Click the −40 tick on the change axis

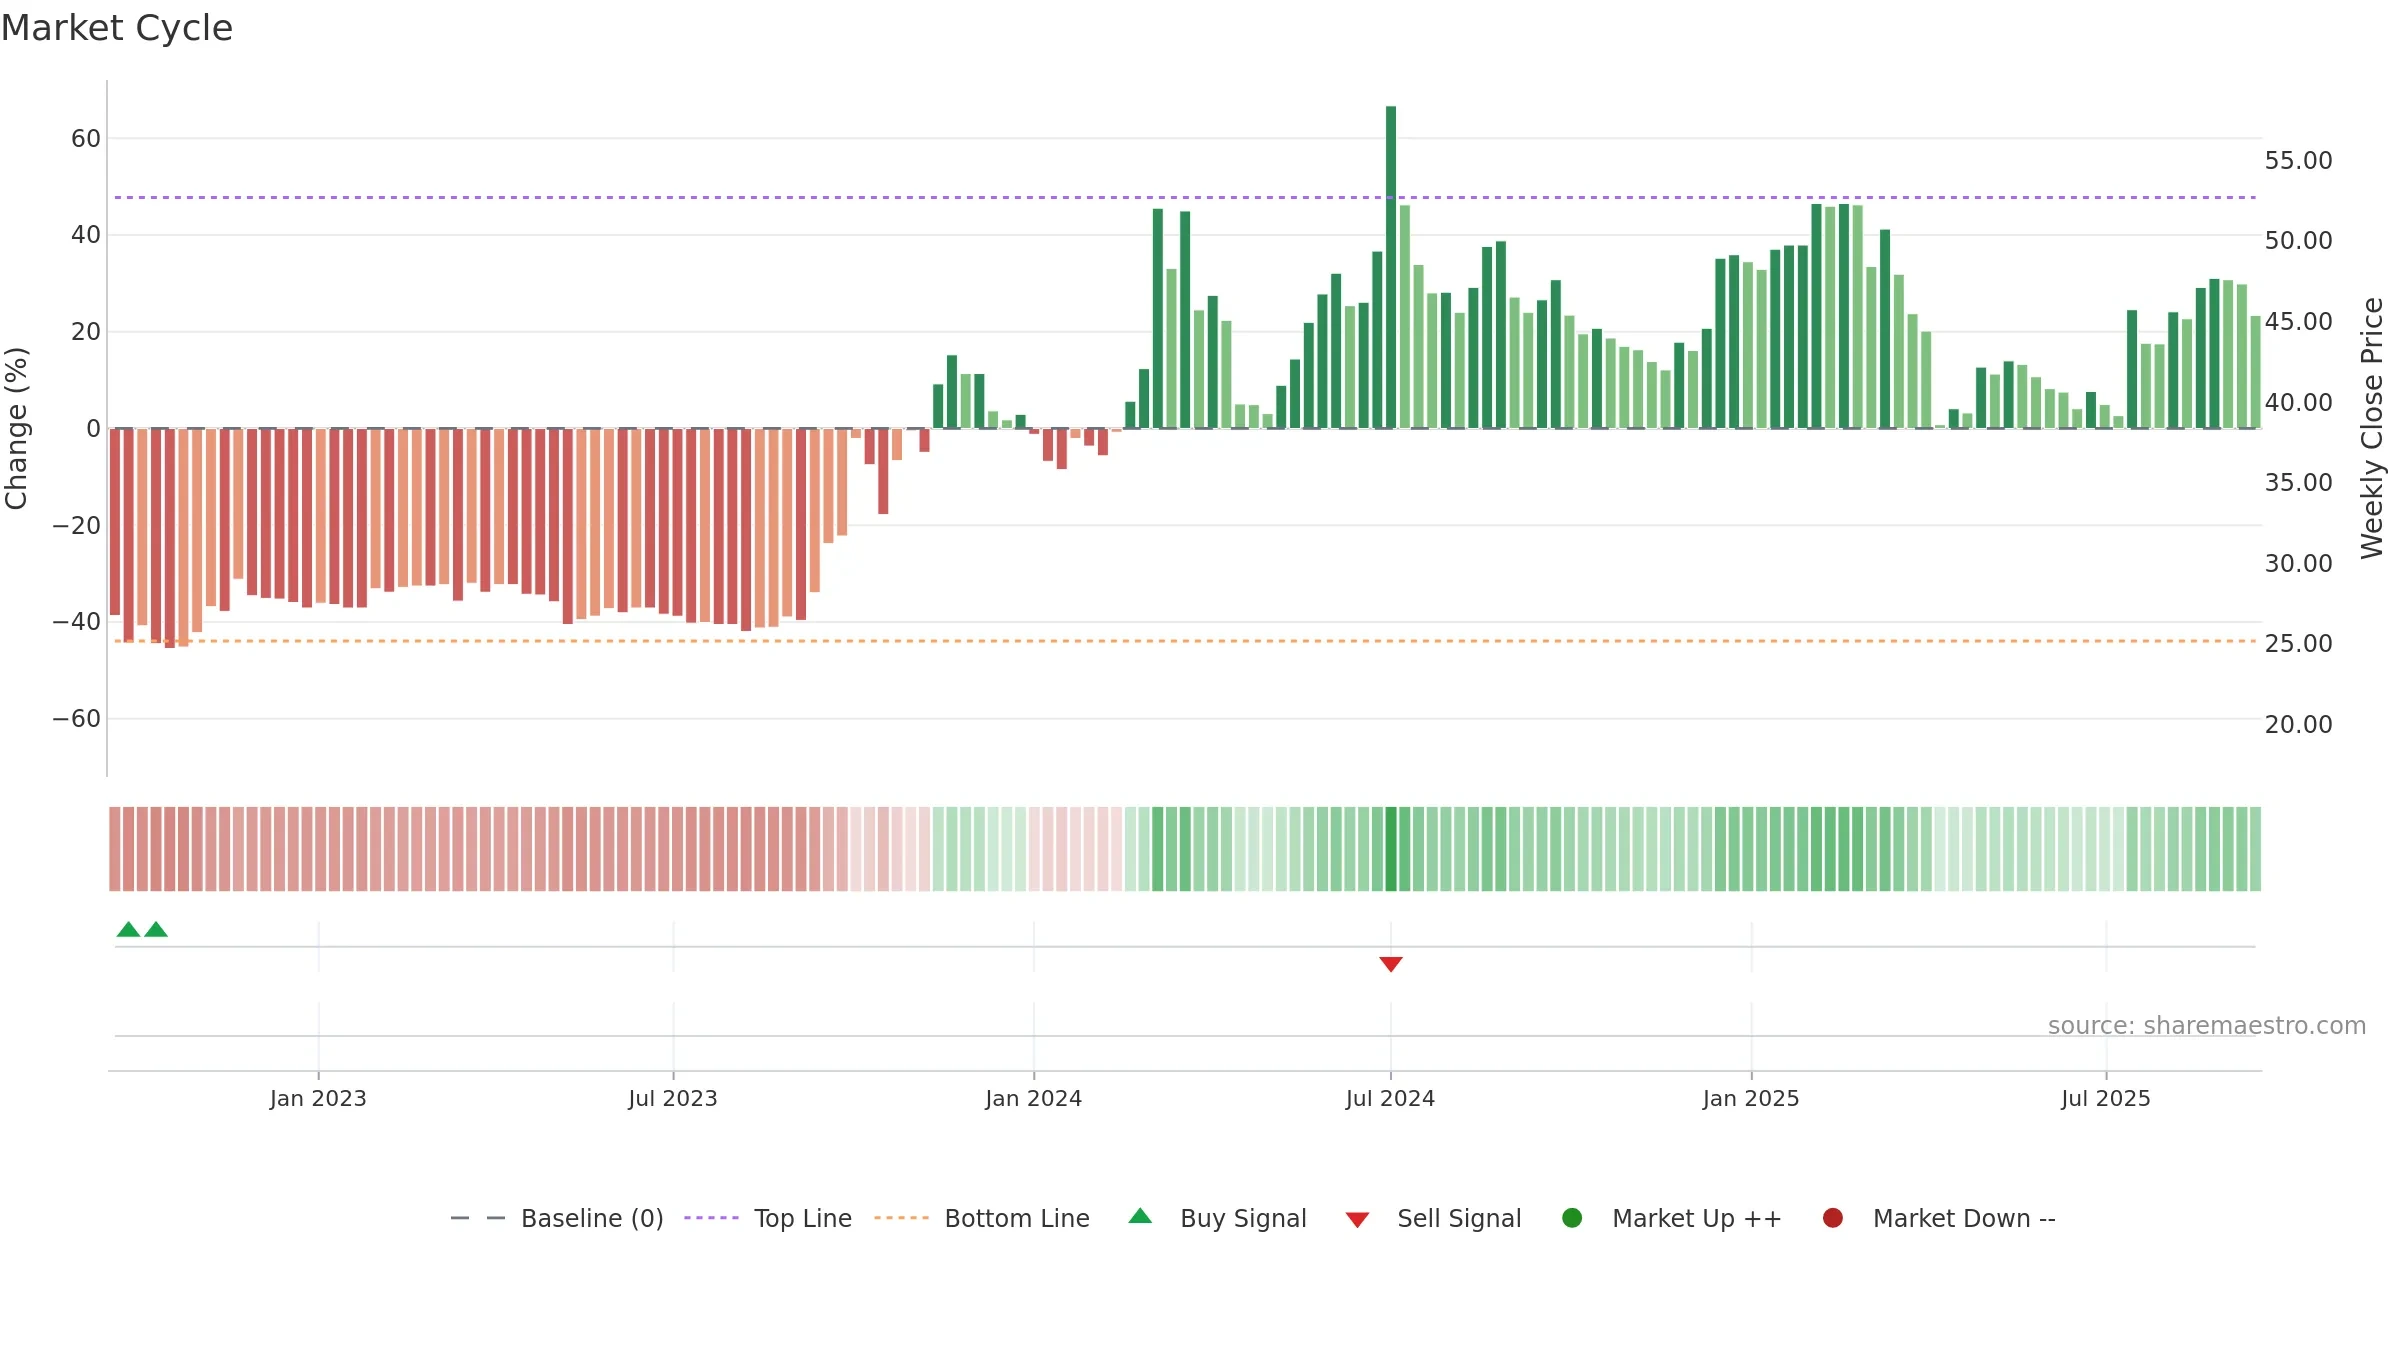point(77,622)
